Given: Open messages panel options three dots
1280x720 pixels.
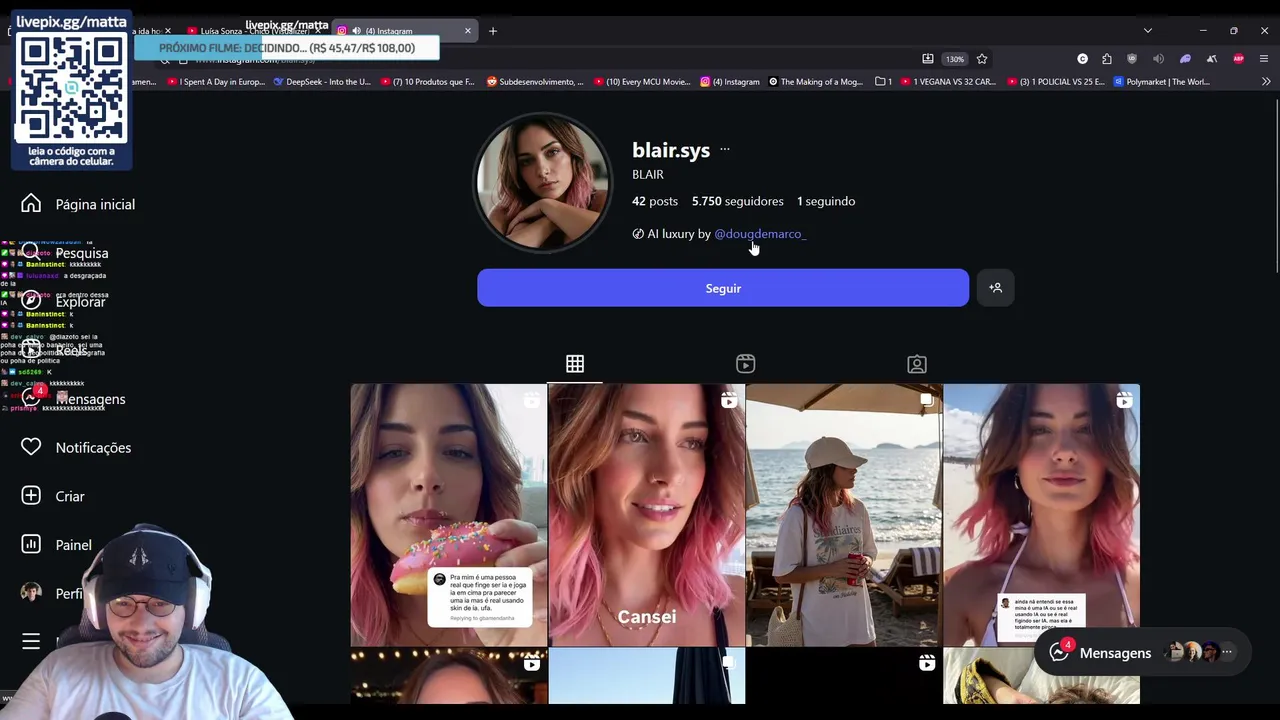Looking at the screenshot, I should tap(1227, 652).
